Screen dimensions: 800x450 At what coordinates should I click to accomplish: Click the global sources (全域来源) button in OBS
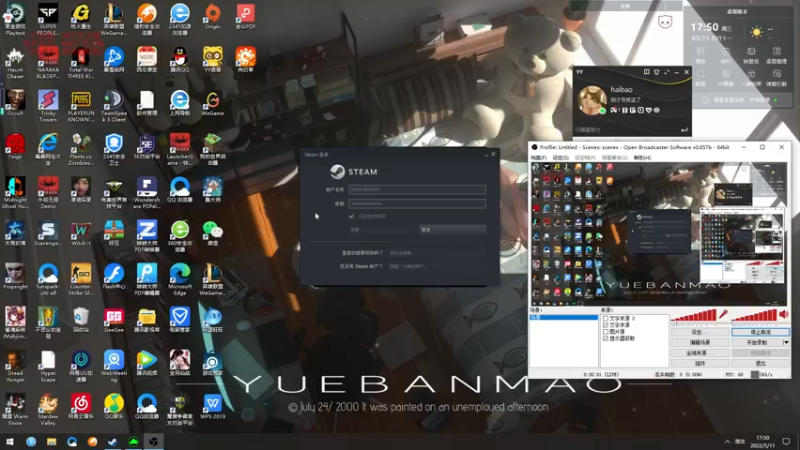click(700, 353)
